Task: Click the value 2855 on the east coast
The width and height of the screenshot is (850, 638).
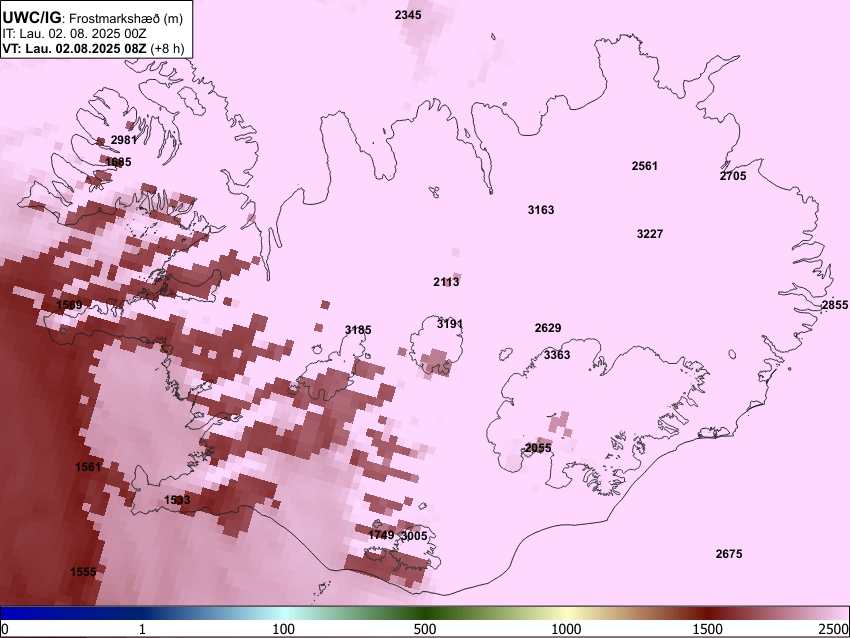Action: point(835,305)
